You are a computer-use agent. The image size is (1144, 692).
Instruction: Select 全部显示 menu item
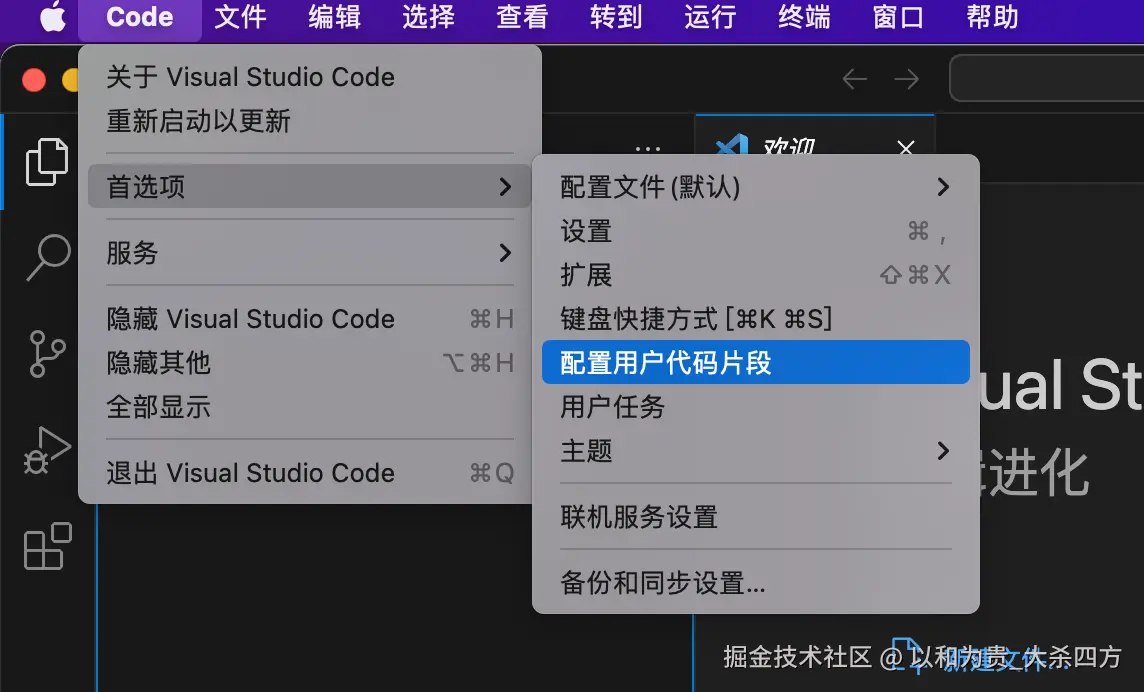(x=309, y=407)
